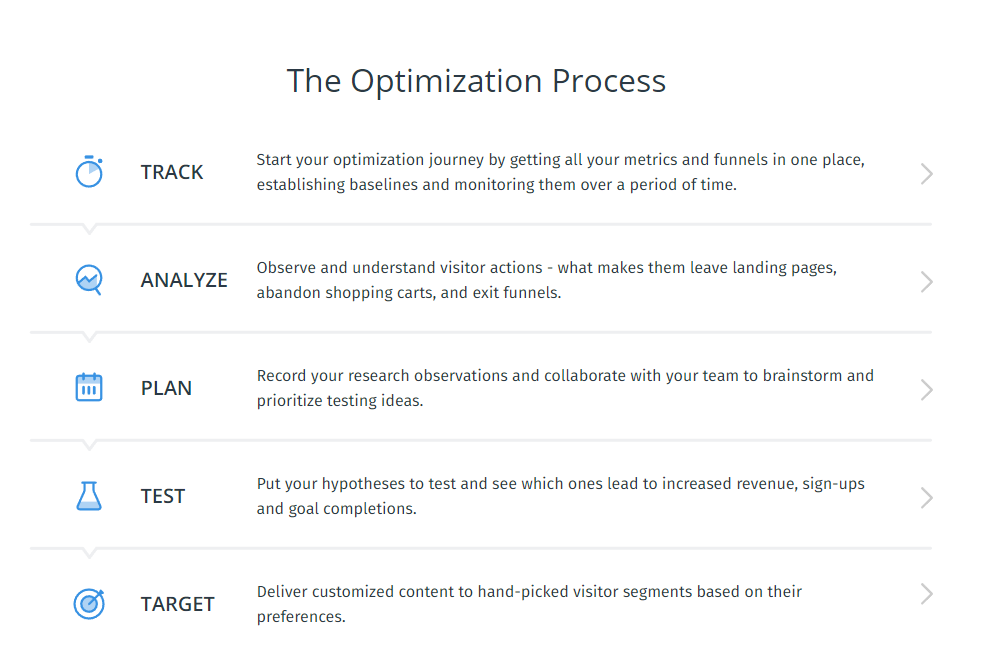Click the chart magnifier icon for ANALYZE
The height and width of the screenshot is (649, 1004).
(89, 280)
